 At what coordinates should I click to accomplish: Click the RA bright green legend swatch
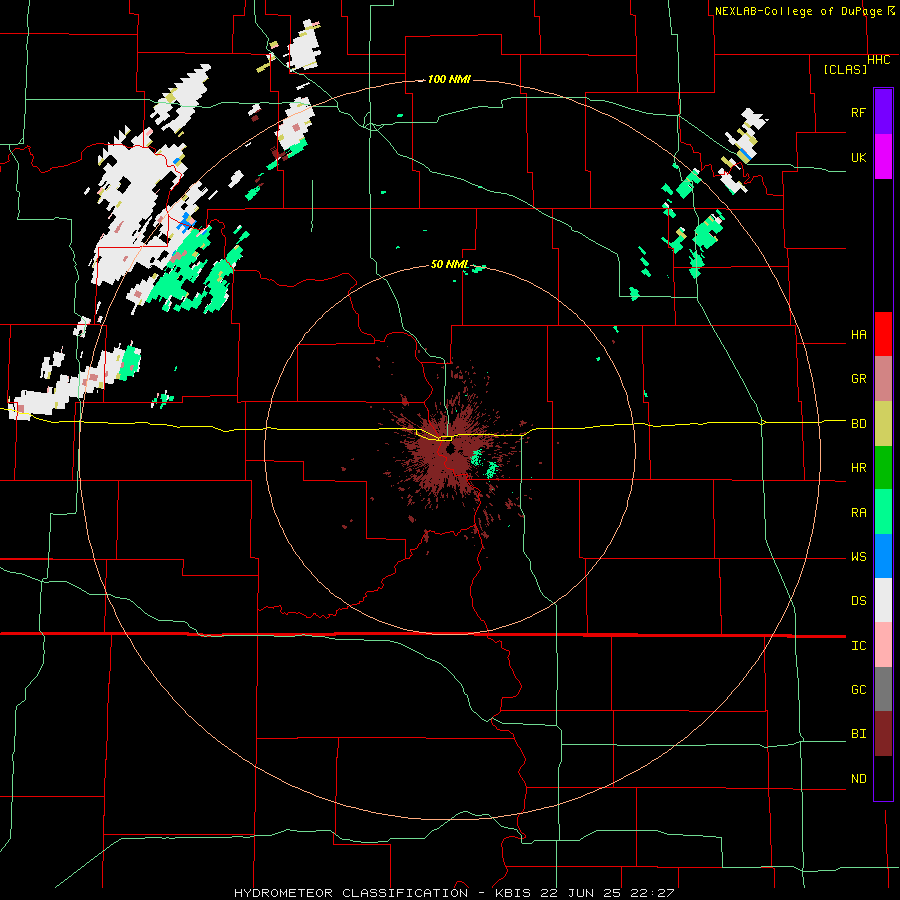point(883,512)
